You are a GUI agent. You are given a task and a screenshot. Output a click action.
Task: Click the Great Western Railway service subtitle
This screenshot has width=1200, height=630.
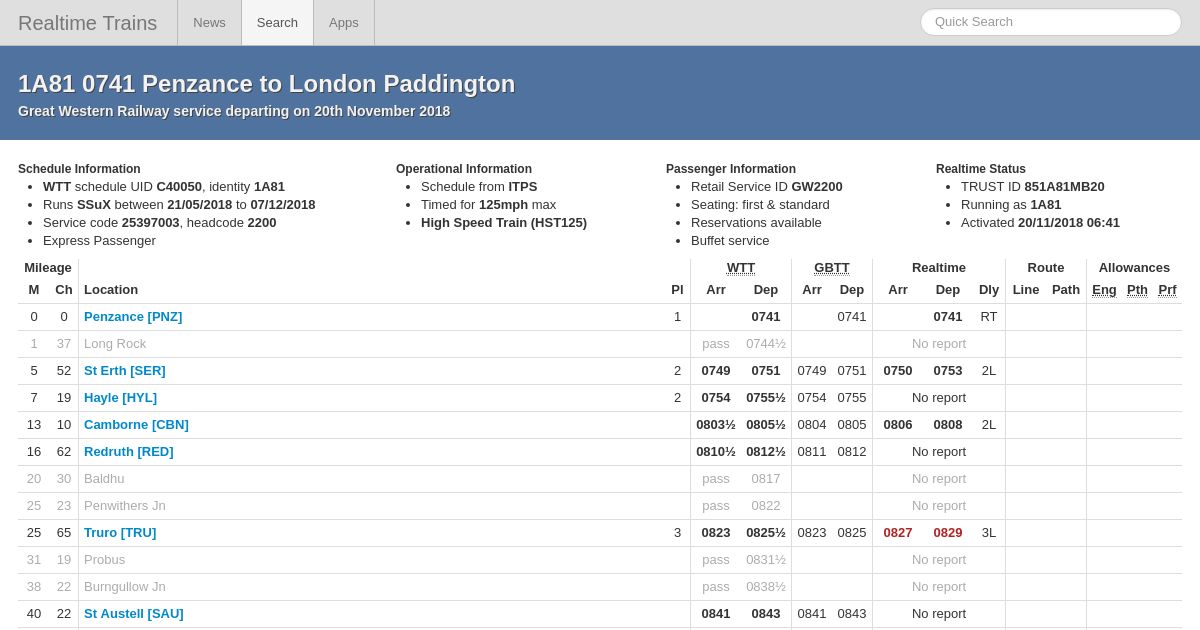(234, 111)
